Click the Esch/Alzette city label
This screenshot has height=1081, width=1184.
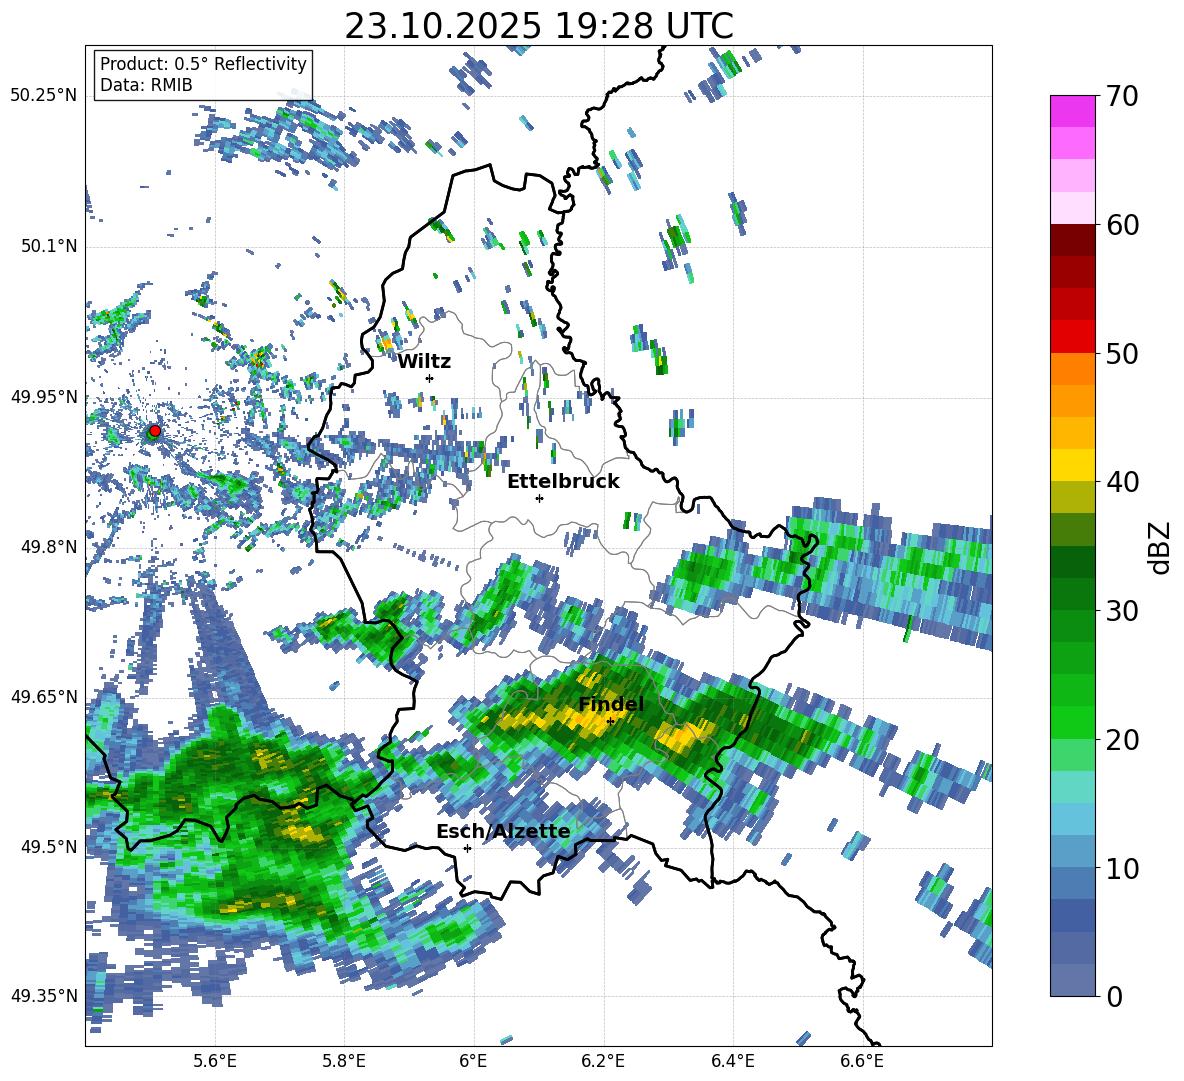pos(503,832)
